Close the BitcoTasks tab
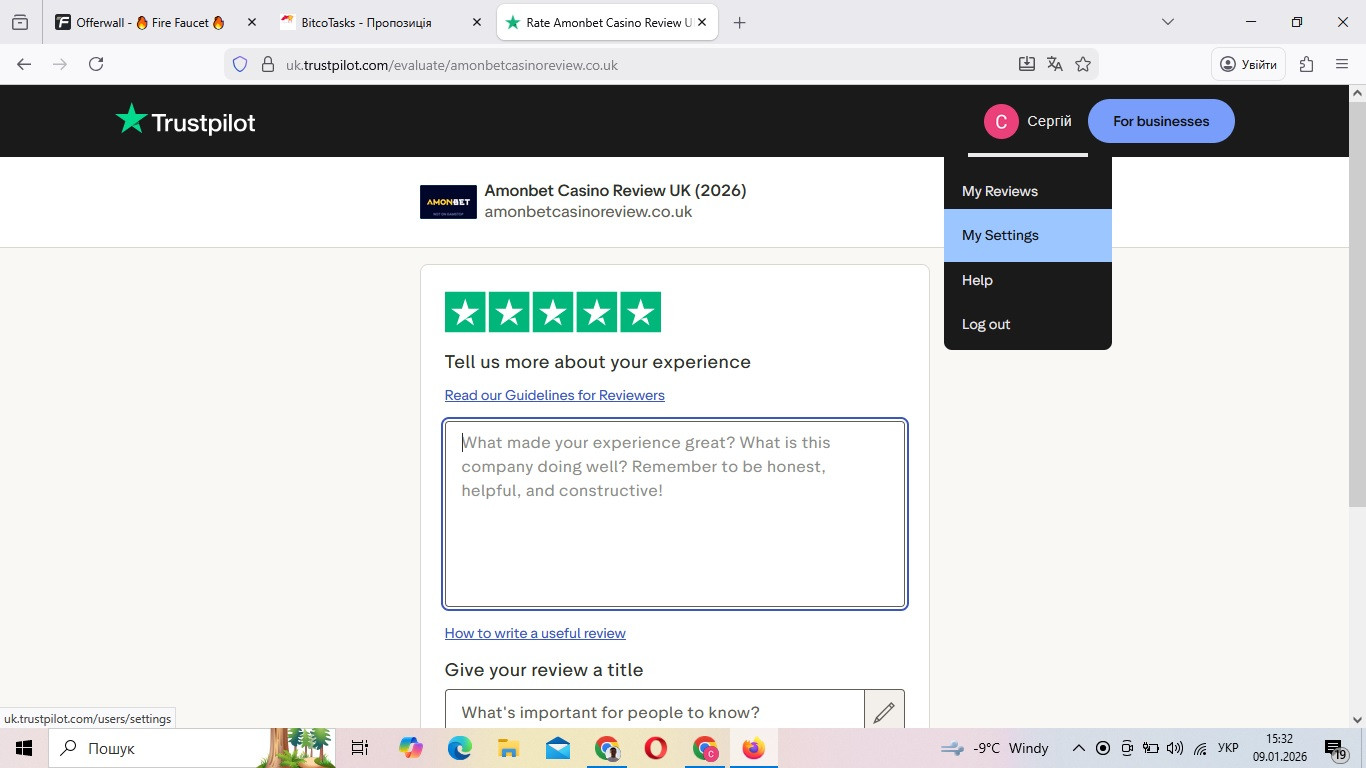1366x768 pixels. (x=477, y=22)
